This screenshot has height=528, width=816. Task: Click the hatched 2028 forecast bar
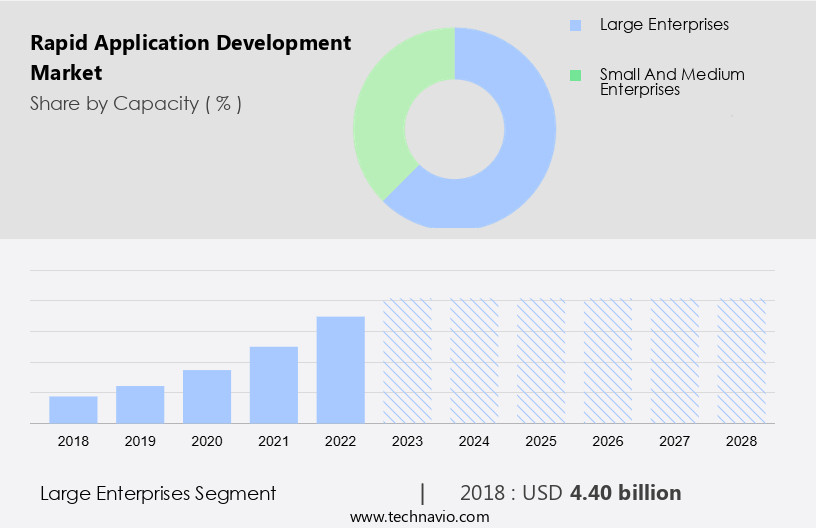[x=742, y=361]
